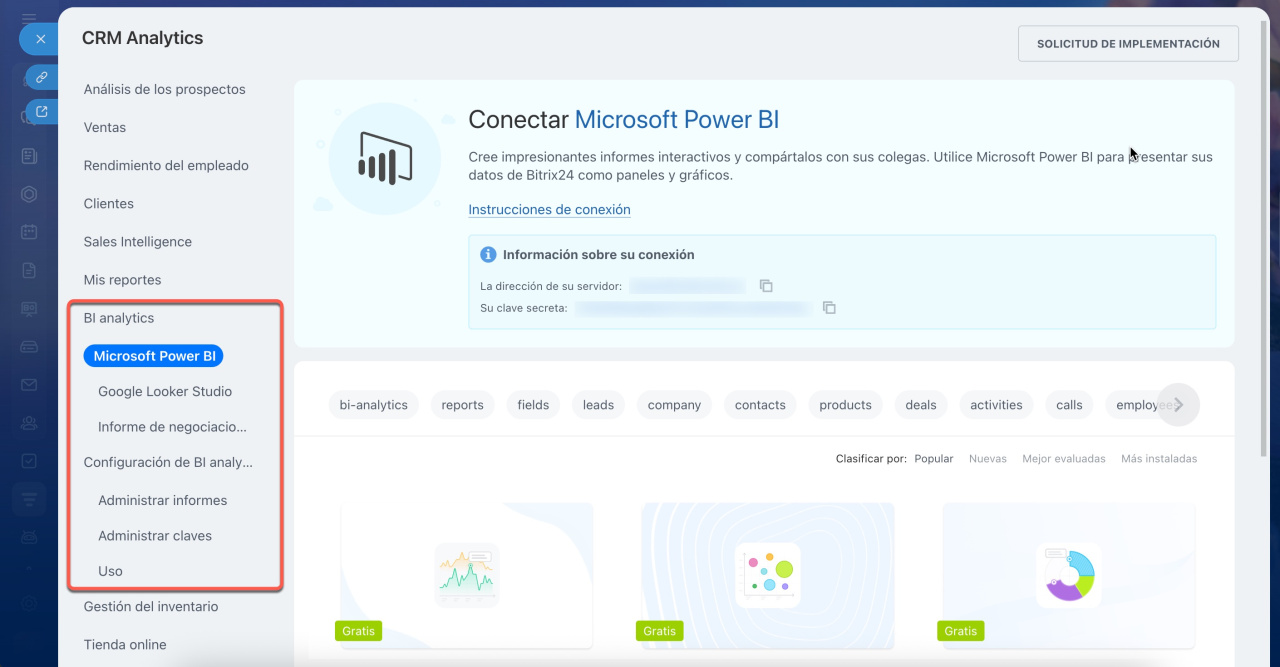Click the copy link icon on the panel edge
The image size is (1280, 667).
[42, 77]
